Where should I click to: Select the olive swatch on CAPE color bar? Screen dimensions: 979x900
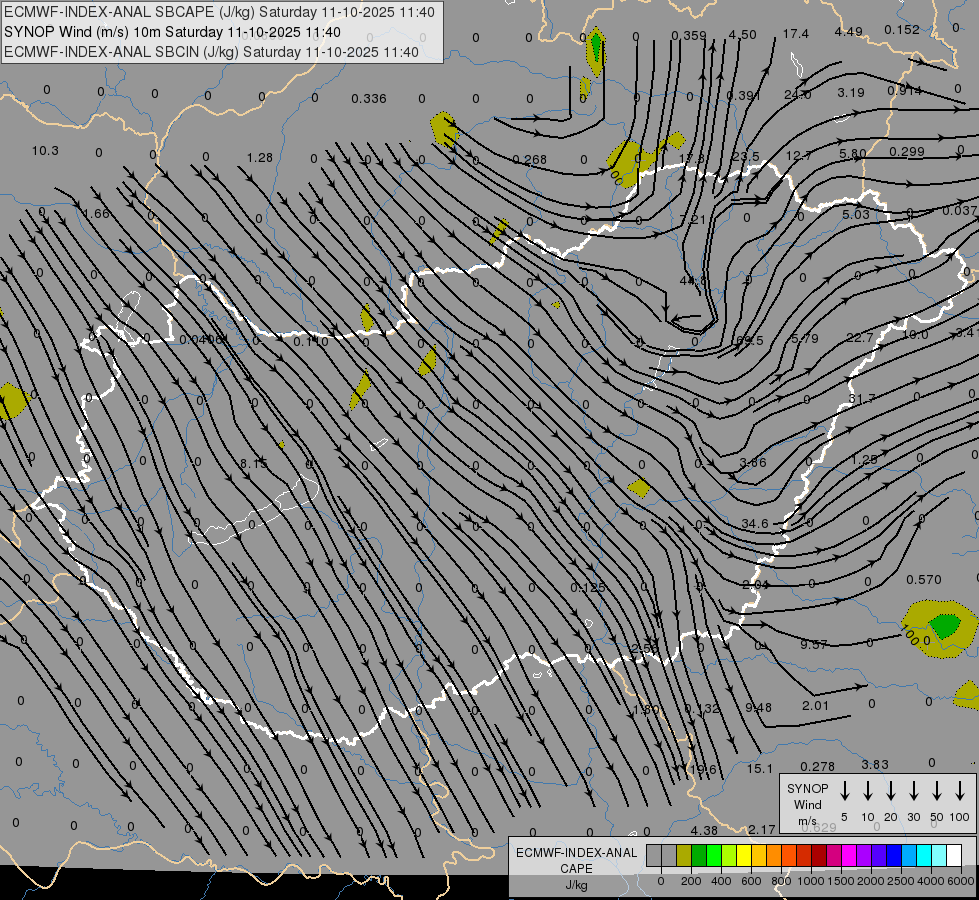684,856
